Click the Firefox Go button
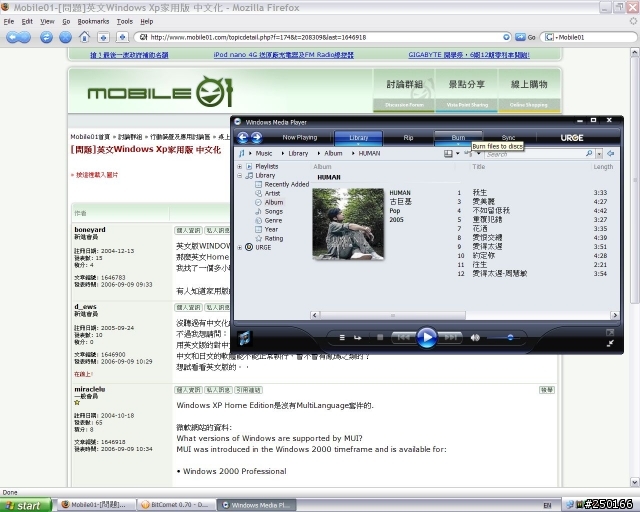 525,37
